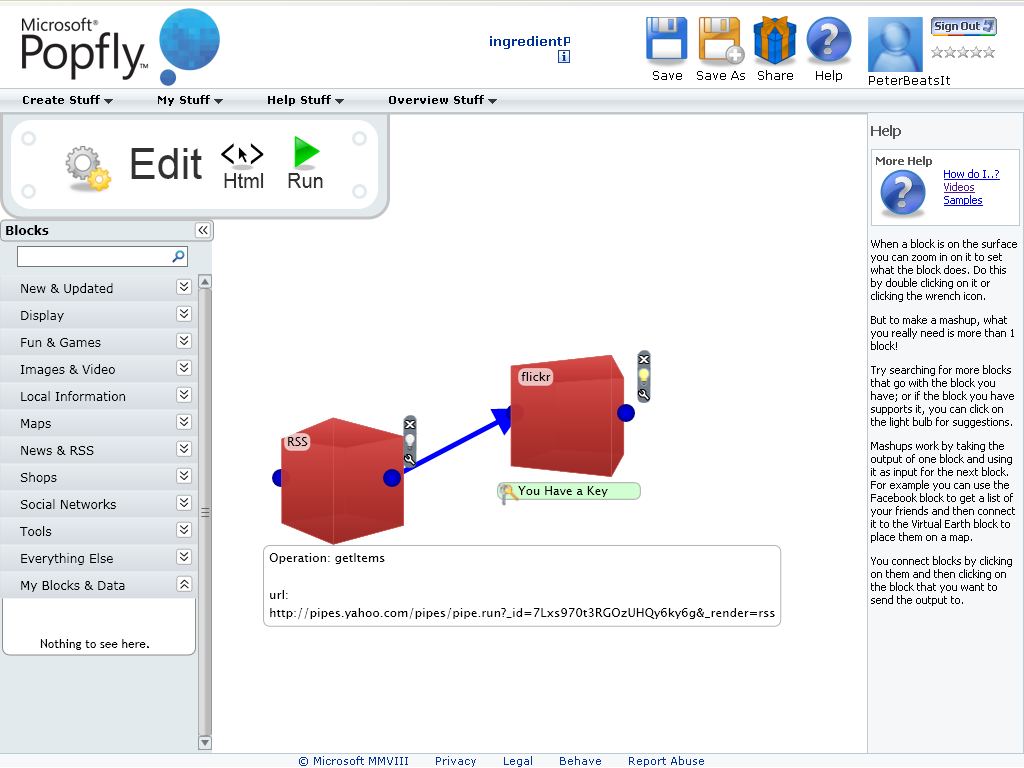Expand the Fun & Games category

(184, 341)
